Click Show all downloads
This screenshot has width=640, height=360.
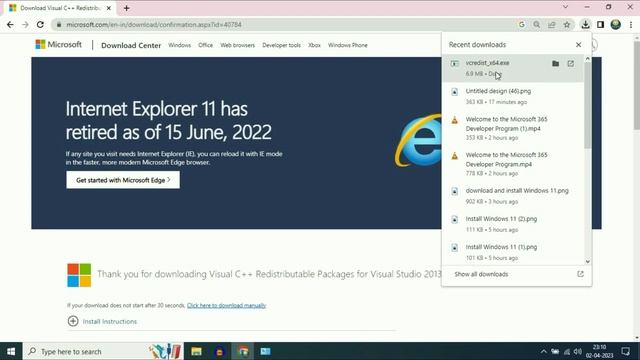click(481, 274)
